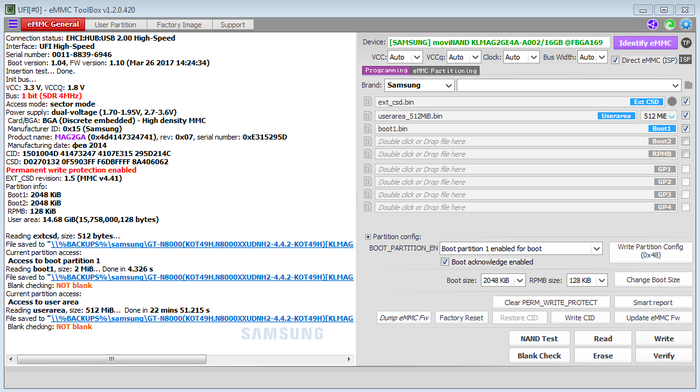Click the log horizontal scrollbar thumb
This screenshot has height=392, width=700.
coord(112,359)
